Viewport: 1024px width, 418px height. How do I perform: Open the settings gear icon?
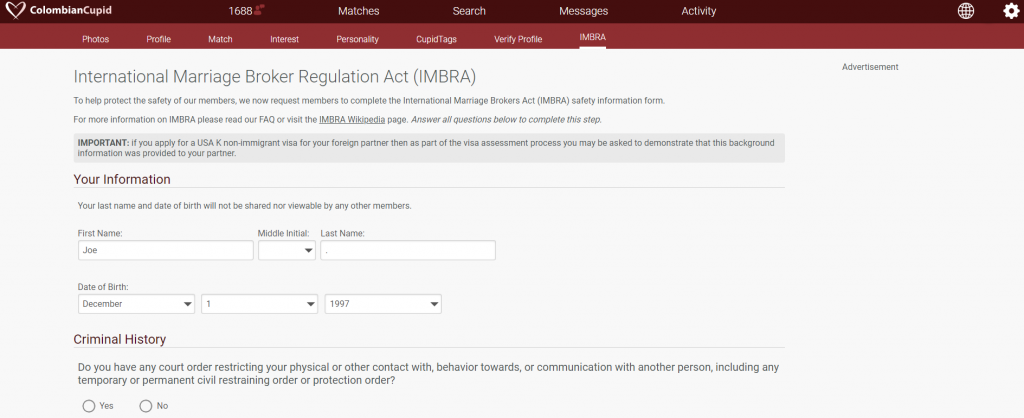[1010, 11]
